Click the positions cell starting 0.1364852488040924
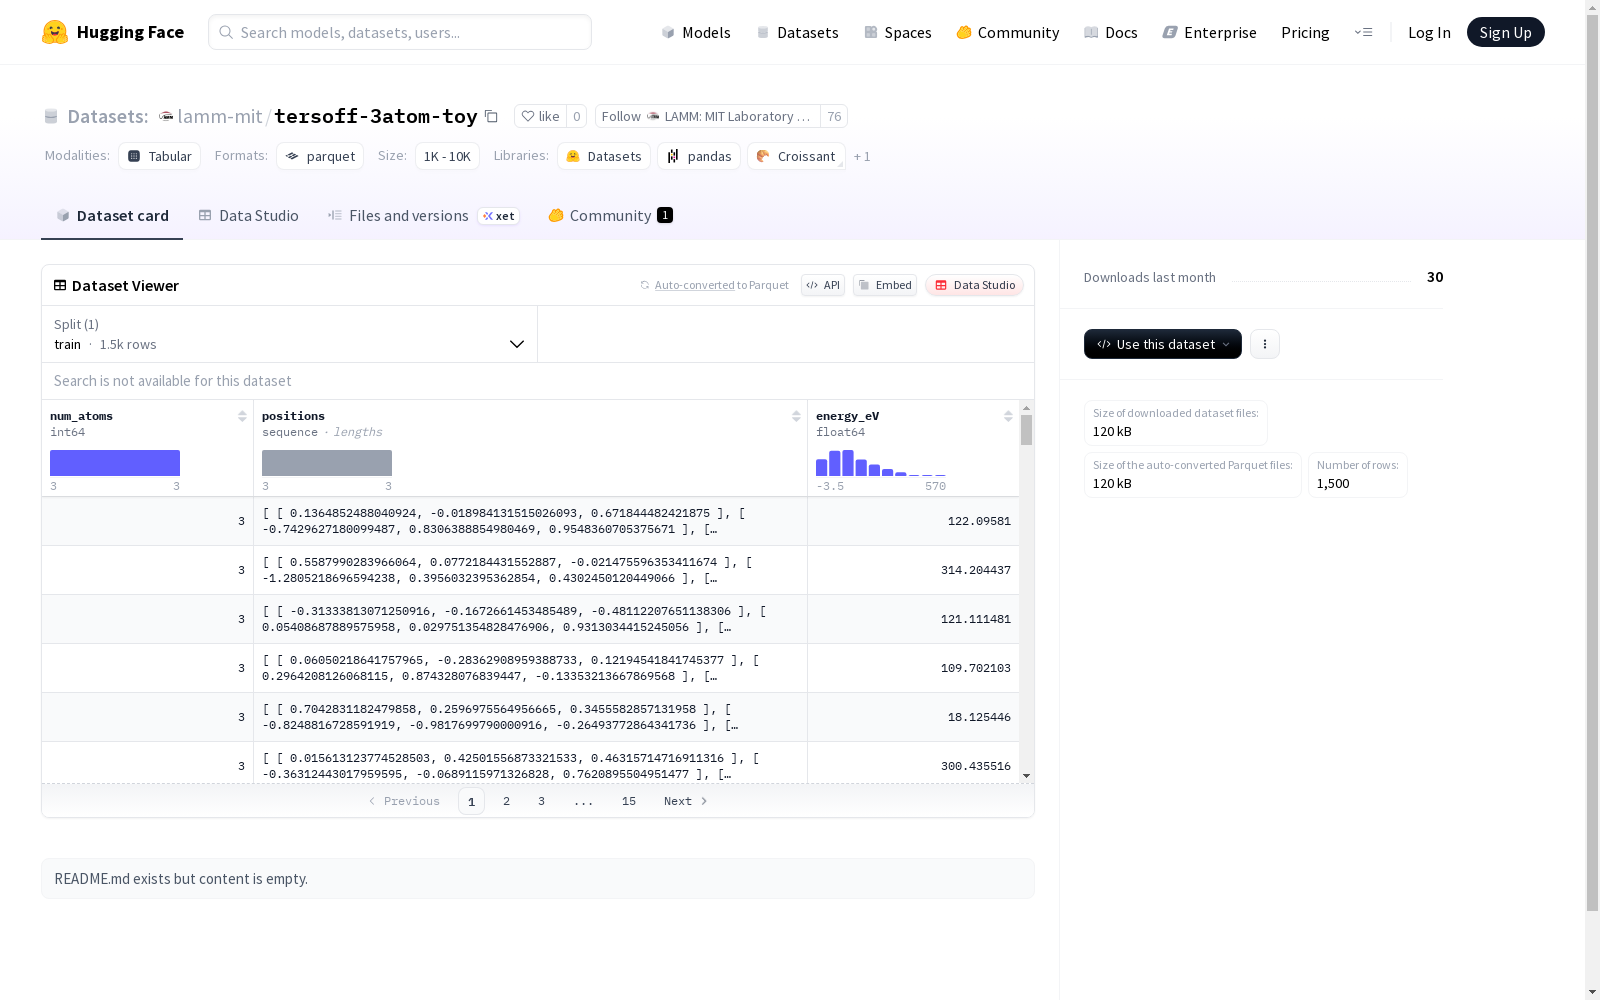Screen dimensions: 1600x1000 pos(530,521)
